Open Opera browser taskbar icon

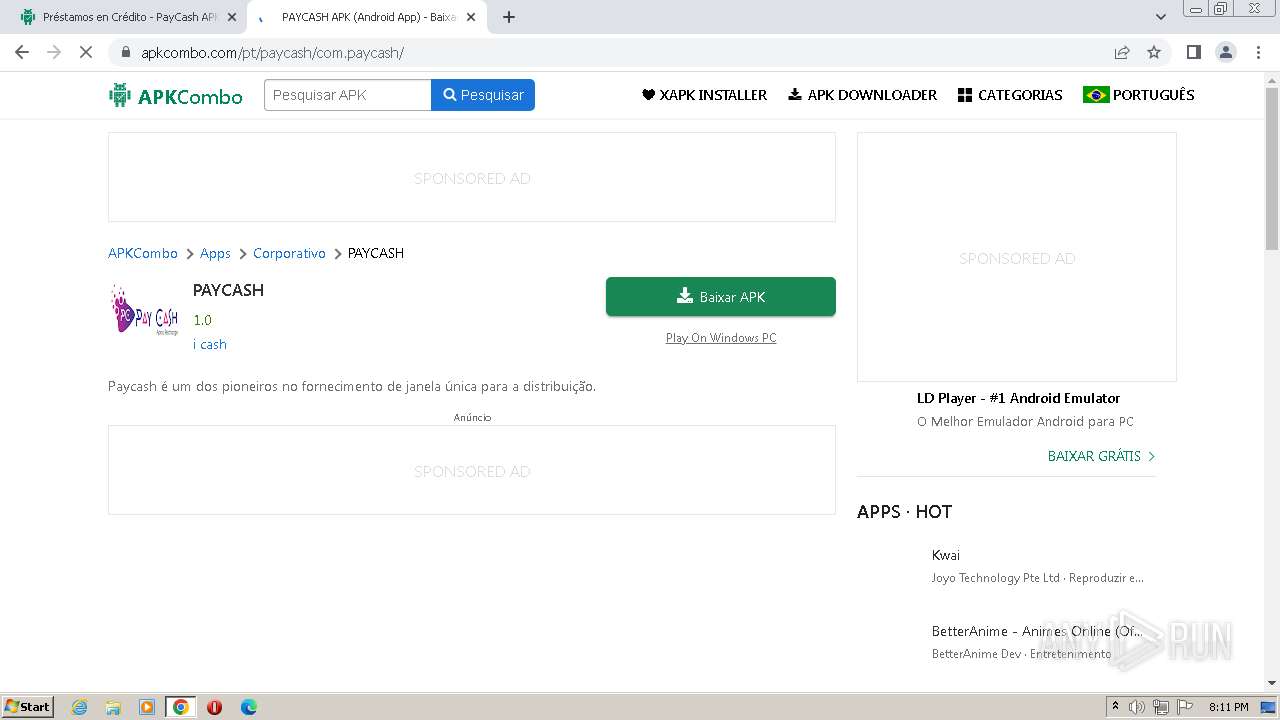[x=214, y=707]
